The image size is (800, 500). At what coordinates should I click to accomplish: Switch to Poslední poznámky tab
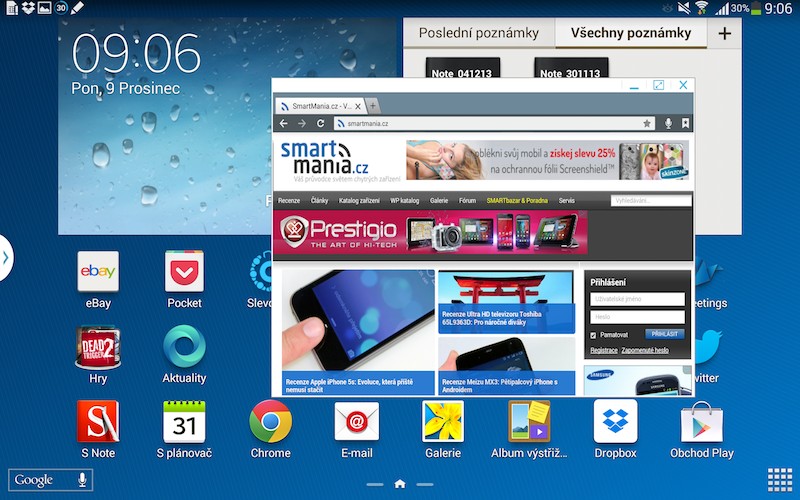pyautogui.click(x=479, y=33)
